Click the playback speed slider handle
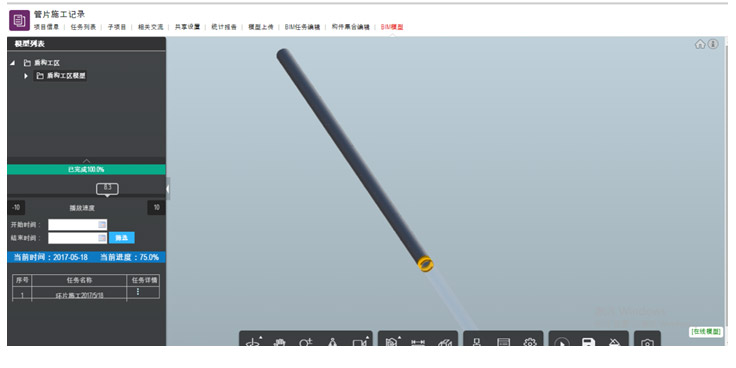 [x=107, y=189]
